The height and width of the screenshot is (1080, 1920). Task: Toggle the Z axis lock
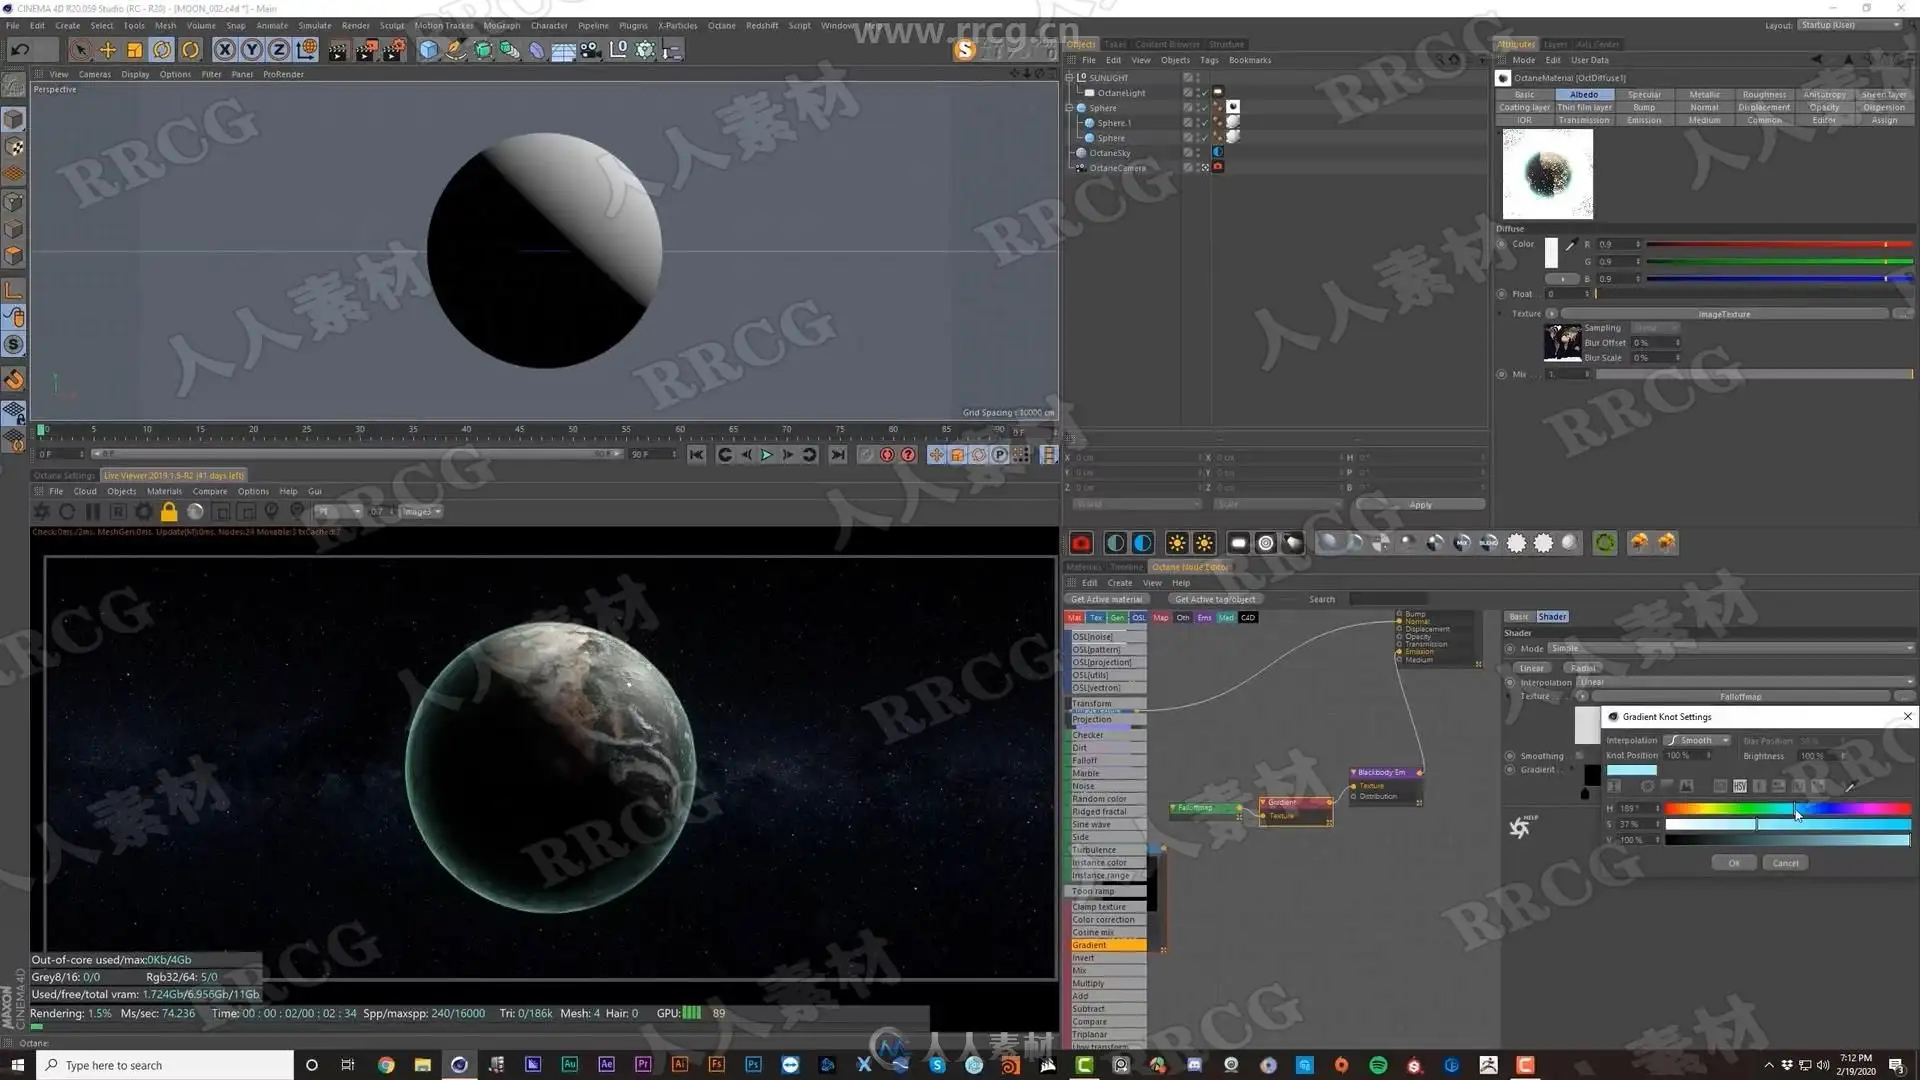[x=279, y=50]
